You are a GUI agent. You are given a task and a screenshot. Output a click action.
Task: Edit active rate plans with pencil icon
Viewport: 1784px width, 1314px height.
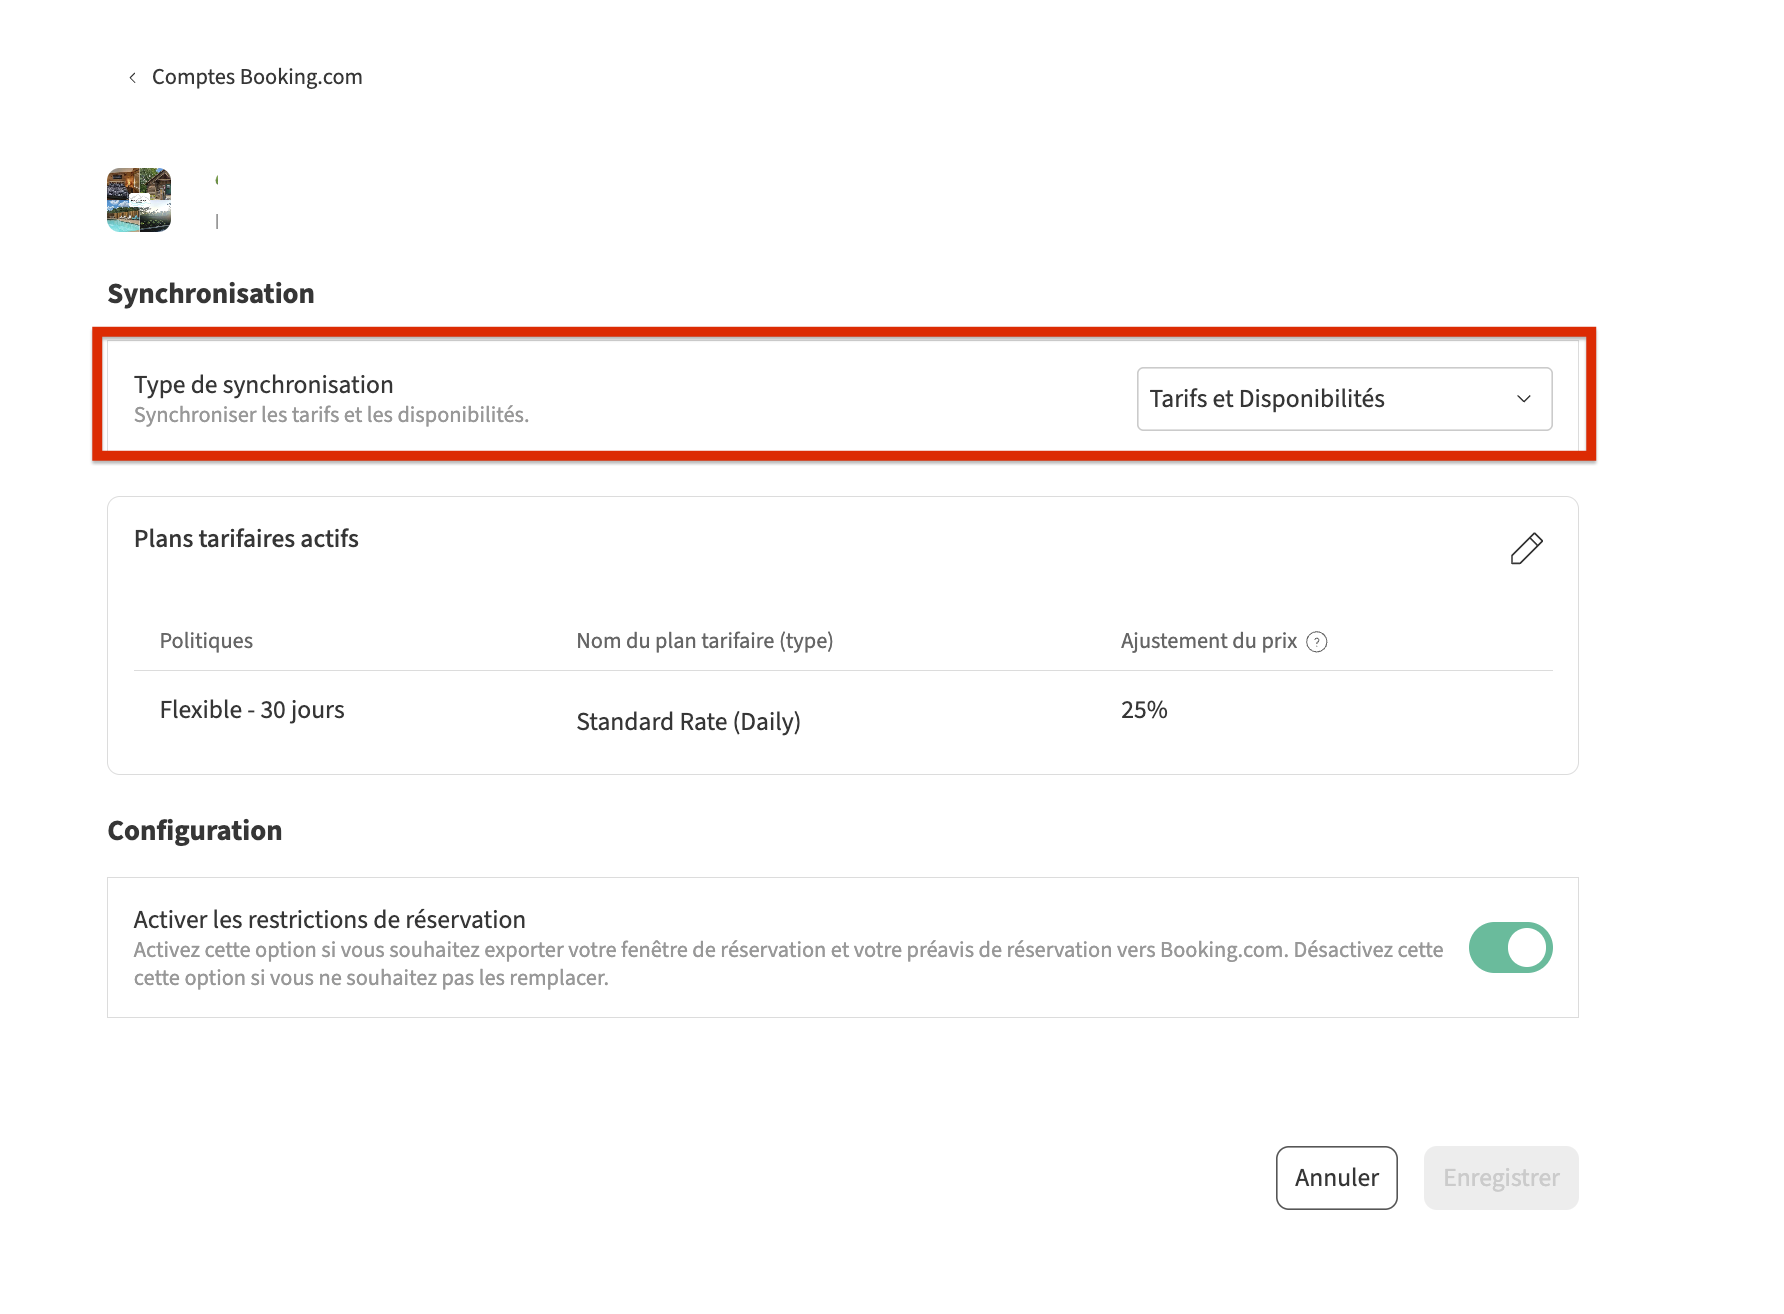click(x=1526, y=548)
